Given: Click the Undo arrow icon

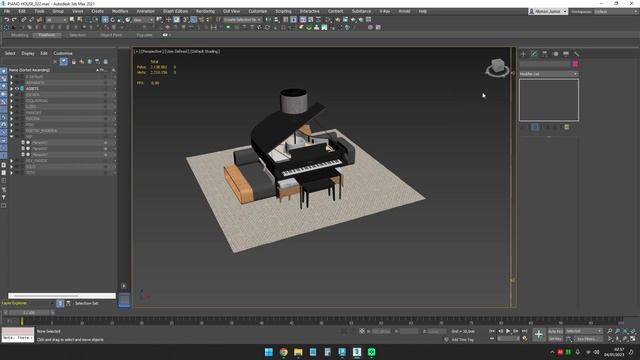Looking at the screenshot, I should point(6,20).
